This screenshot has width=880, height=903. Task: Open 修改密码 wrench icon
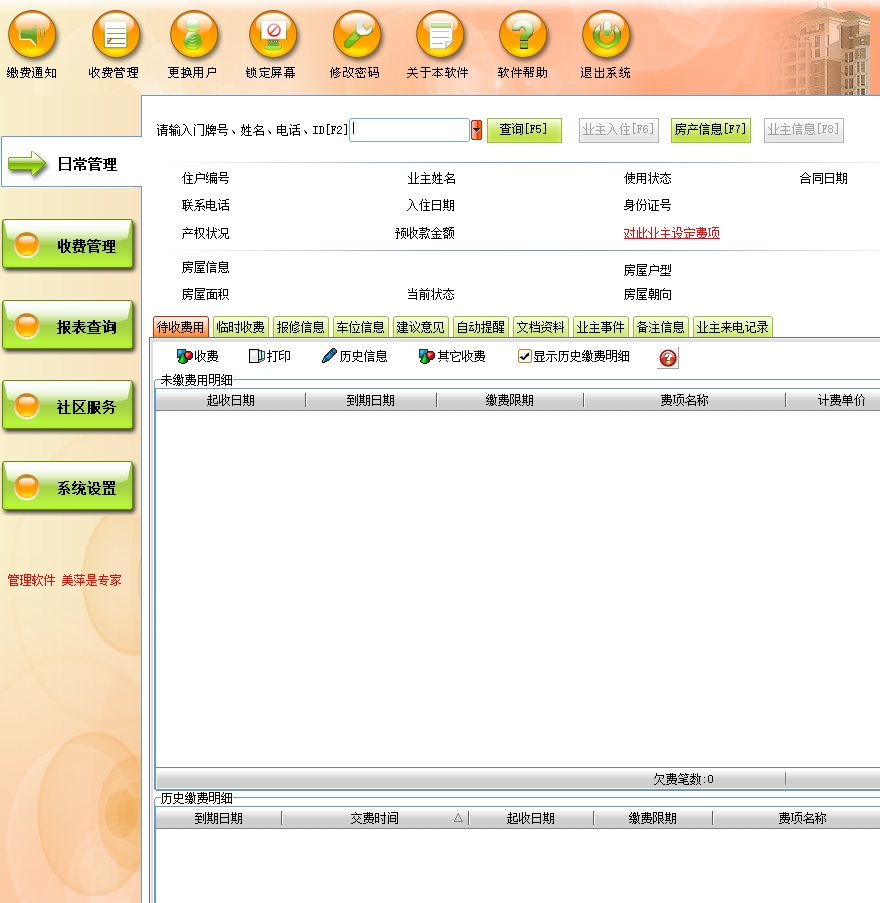356,36
